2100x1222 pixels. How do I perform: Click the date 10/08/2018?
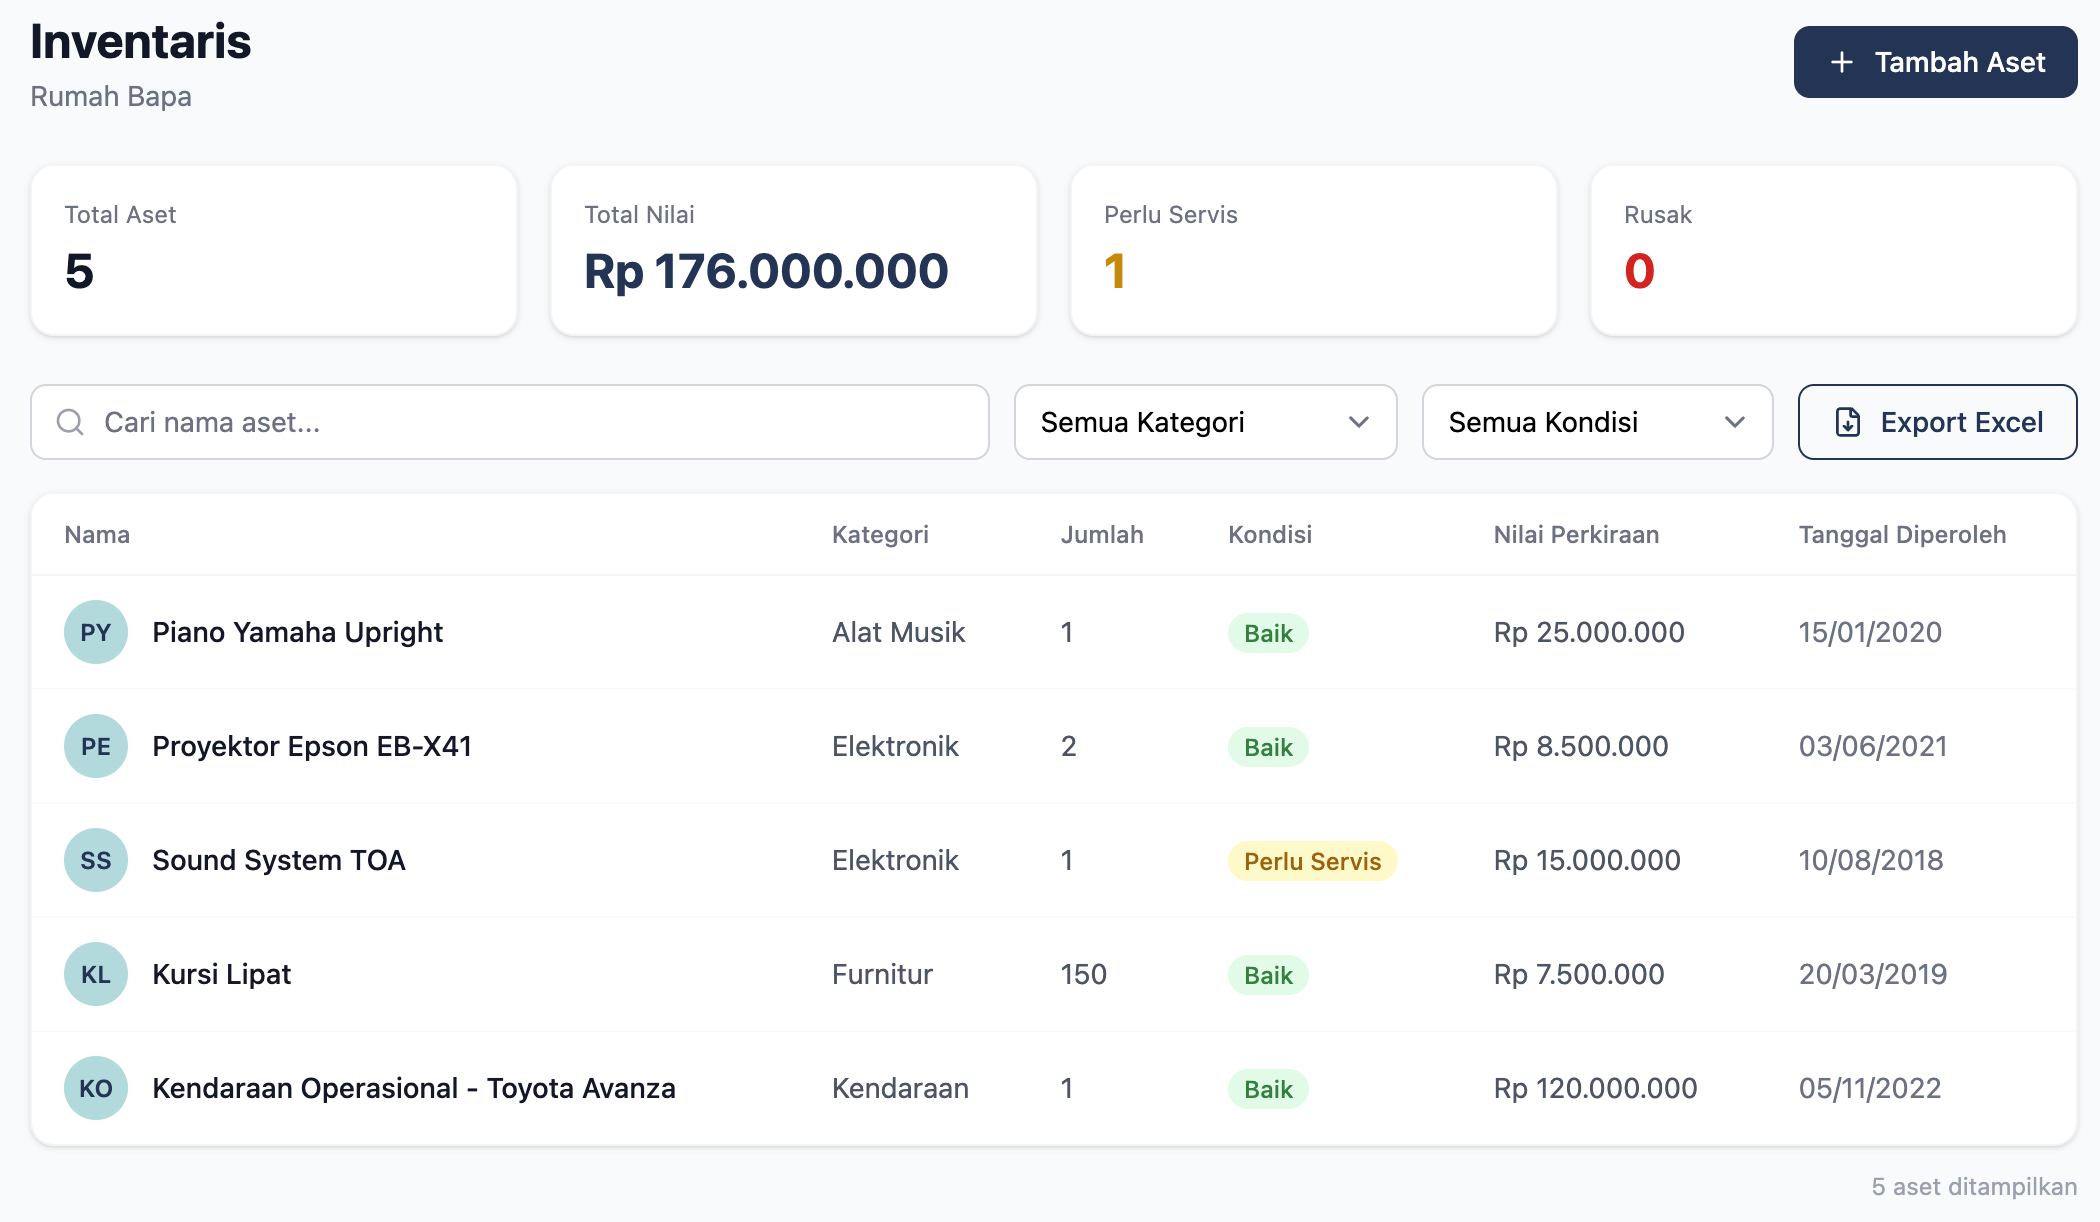1871,860
